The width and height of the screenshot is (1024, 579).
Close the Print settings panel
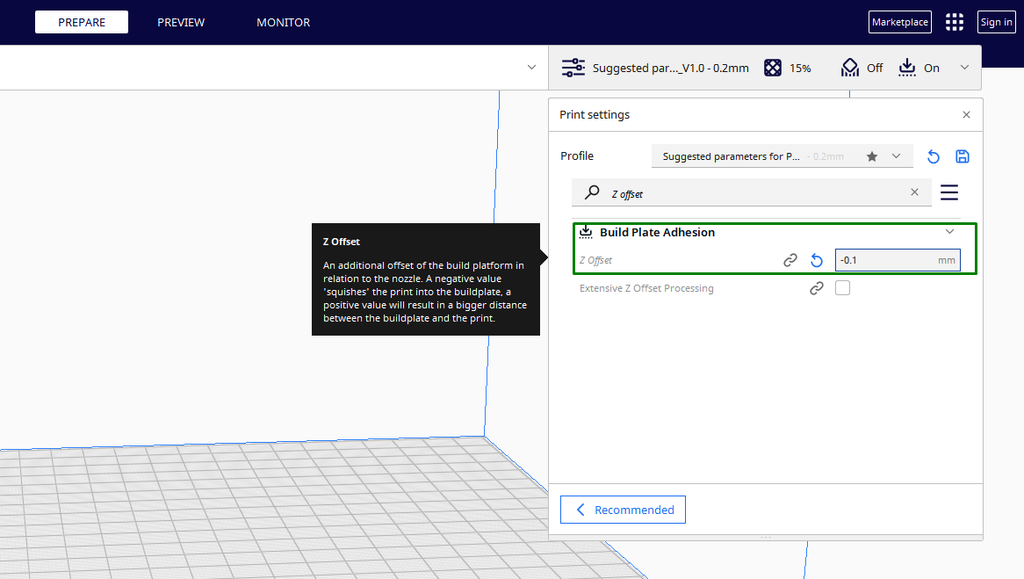(967, 115)
